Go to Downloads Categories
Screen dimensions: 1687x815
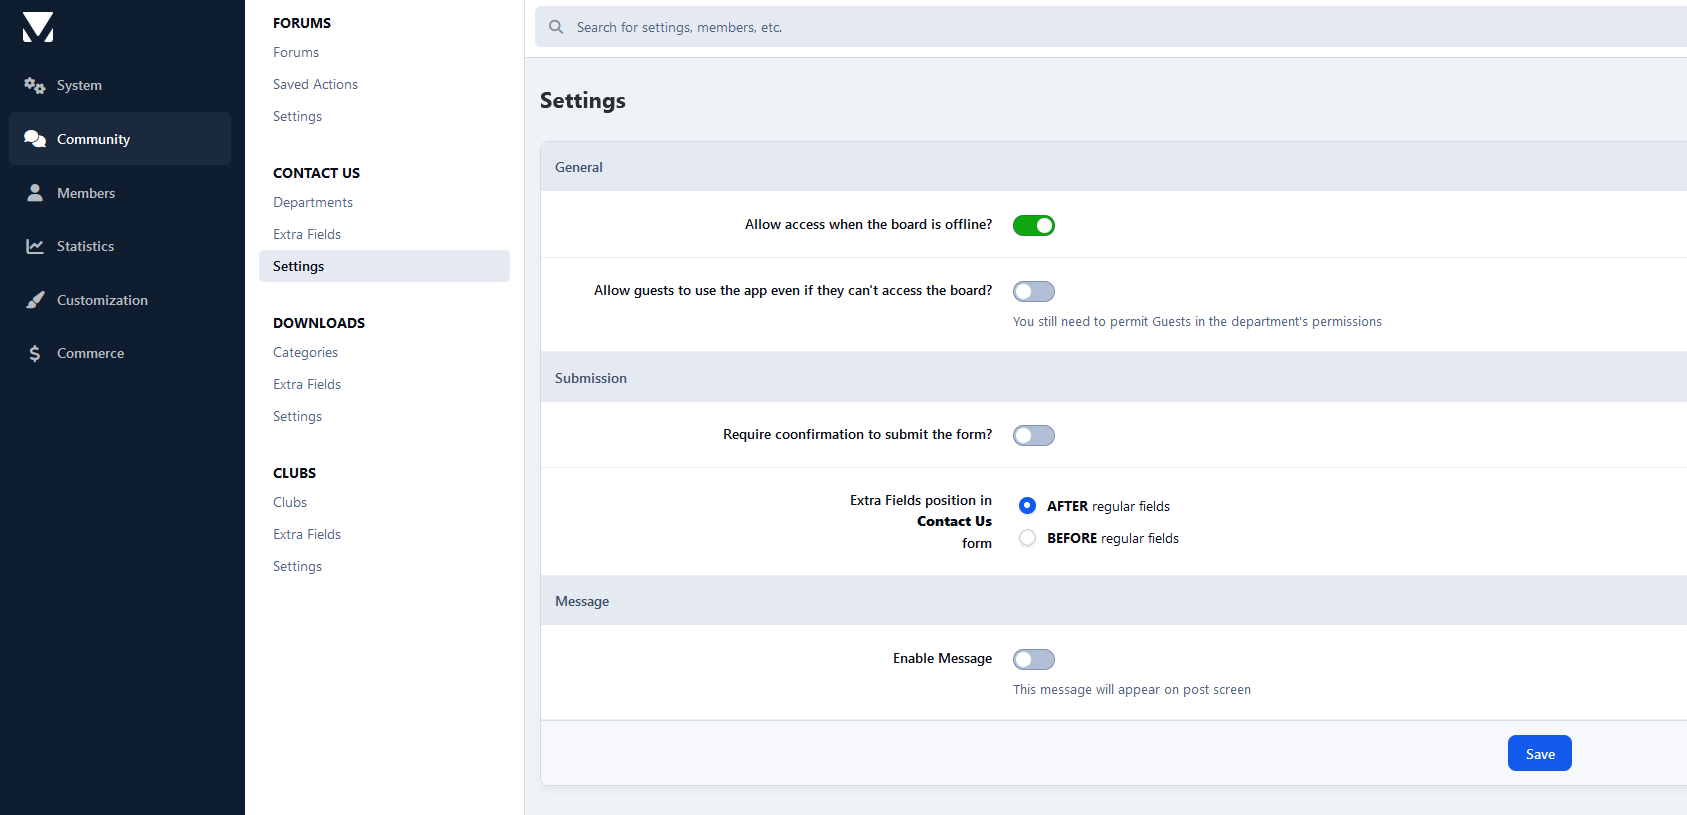(x=305, y=352)
